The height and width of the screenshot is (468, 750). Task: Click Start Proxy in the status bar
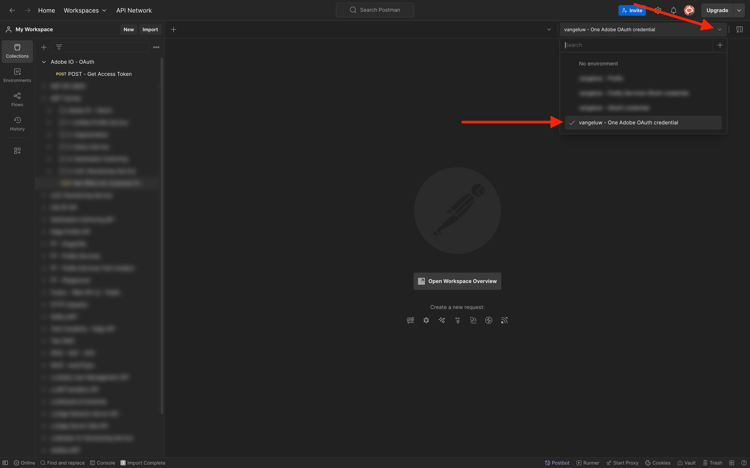coord(622,463)
